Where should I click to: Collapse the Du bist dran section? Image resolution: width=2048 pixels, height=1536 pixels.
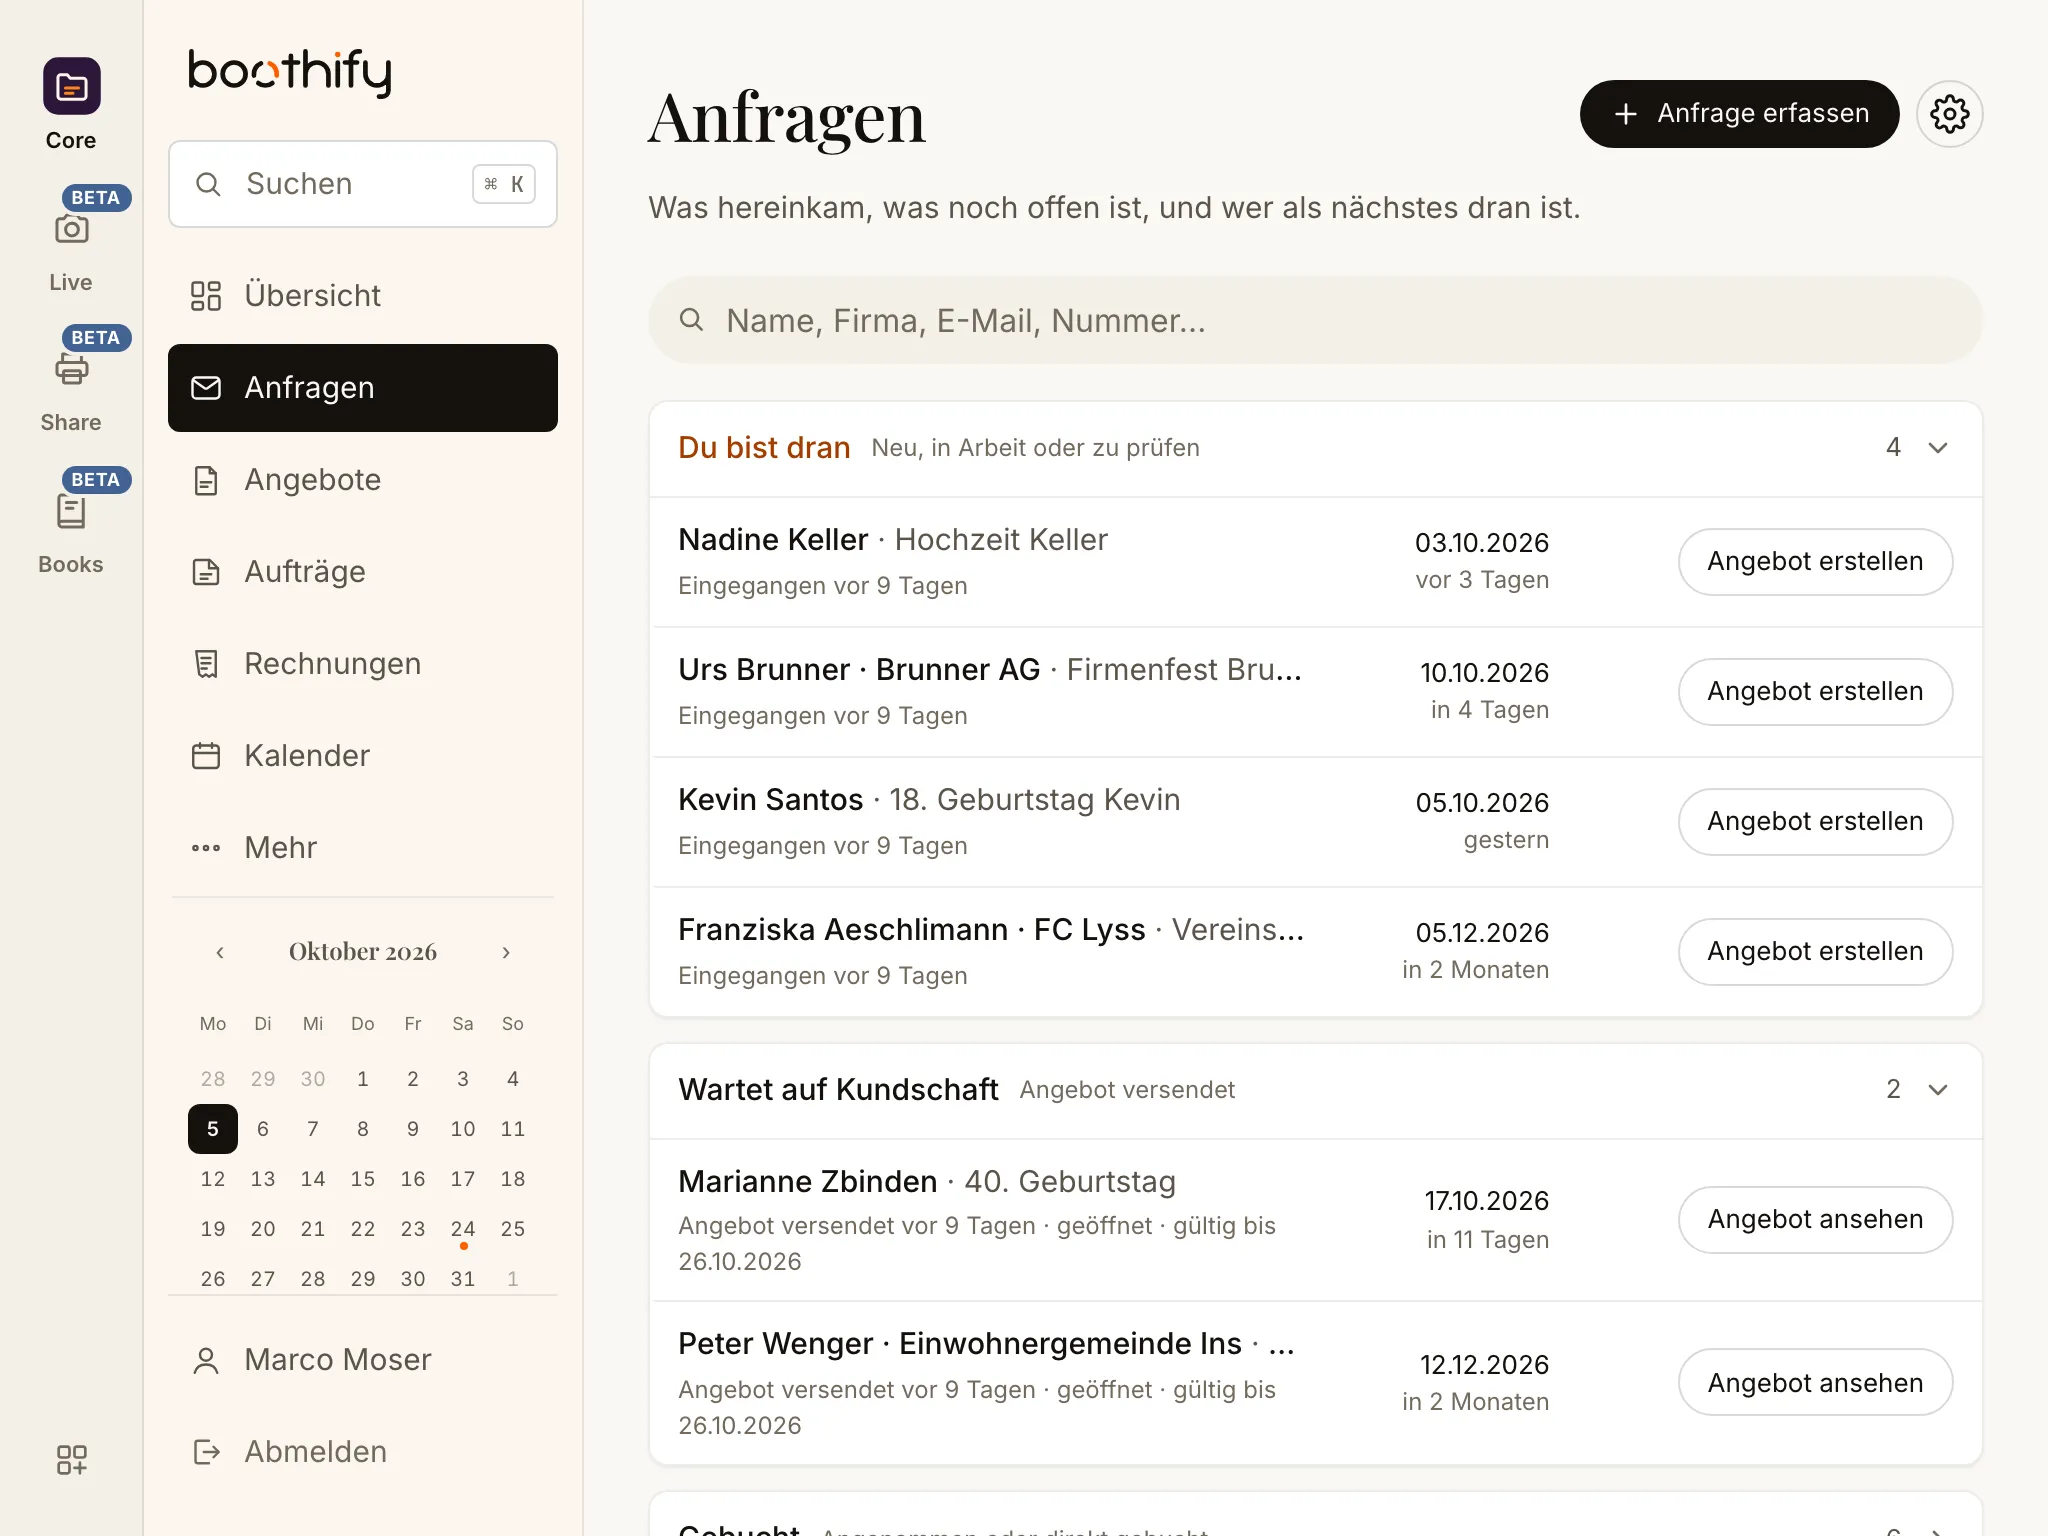pos(1938,448)
